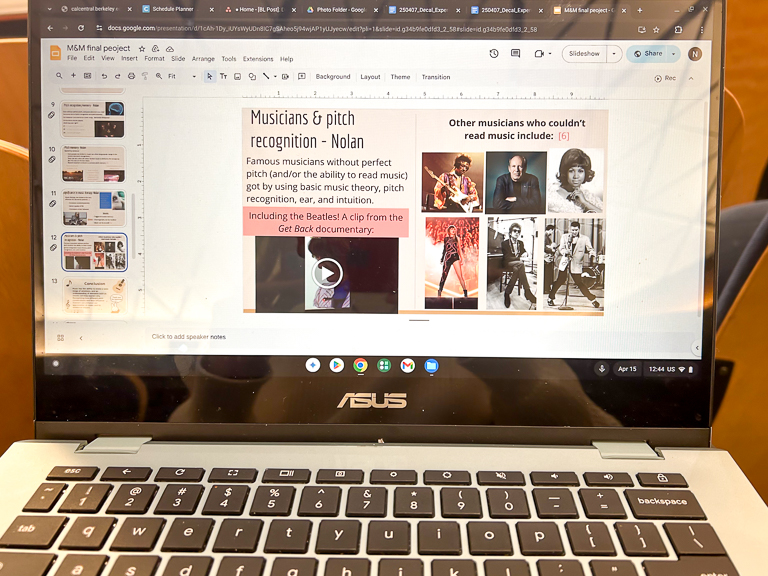
Task: Search the menus with magnifier icon
Action: (x=59, y=76)
